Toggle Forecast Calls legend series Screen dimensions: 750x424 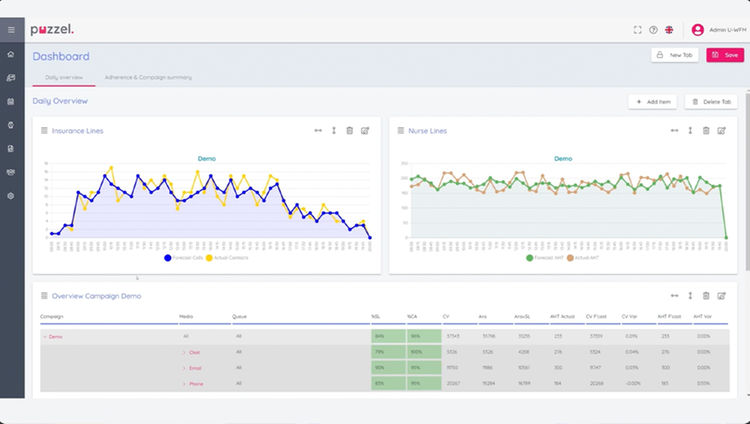[x=184, y=257]
